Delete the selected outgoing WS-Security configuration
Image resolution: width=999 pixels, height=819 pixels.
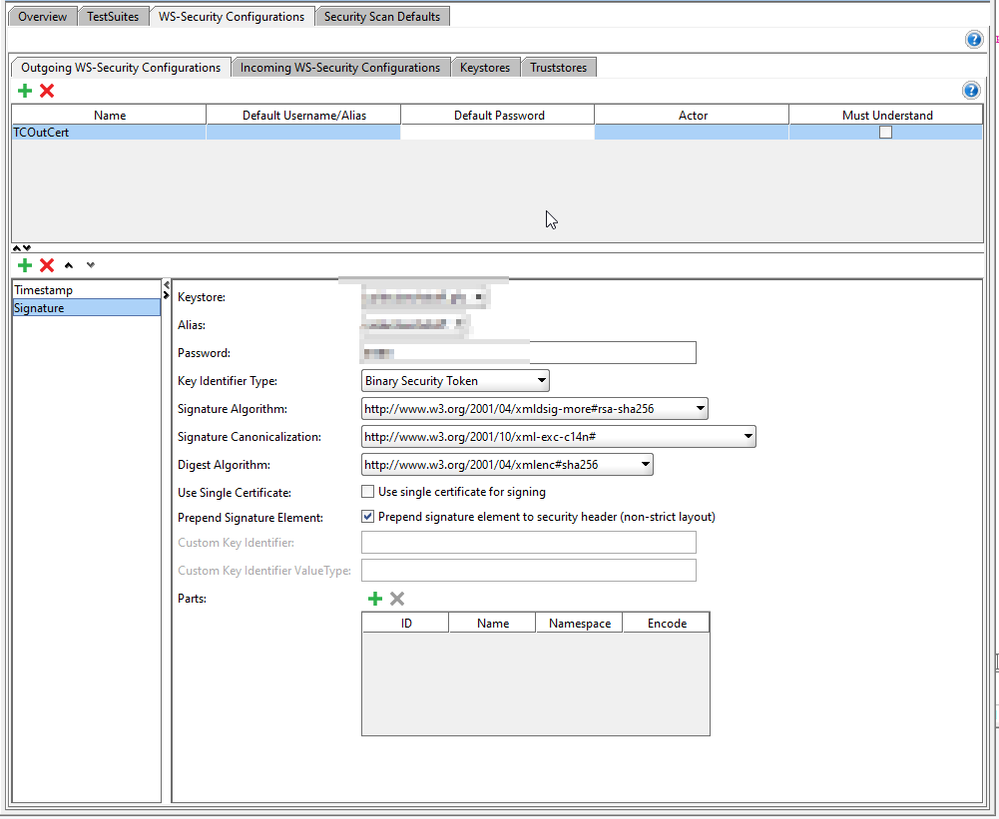[x=46, y=91]
